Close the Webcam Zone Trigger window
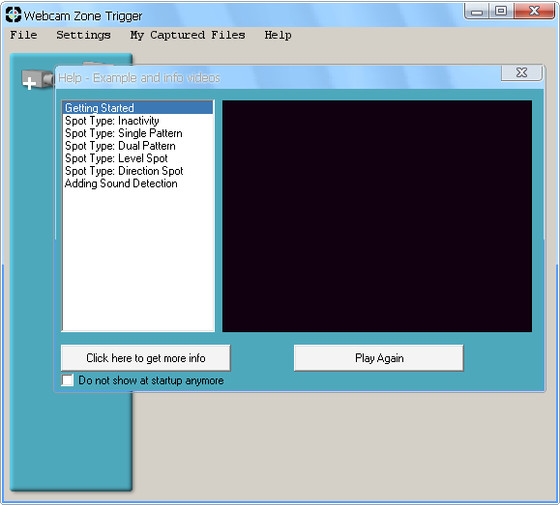Viewport: 560px width, 505px height. (x=534, y=11)
